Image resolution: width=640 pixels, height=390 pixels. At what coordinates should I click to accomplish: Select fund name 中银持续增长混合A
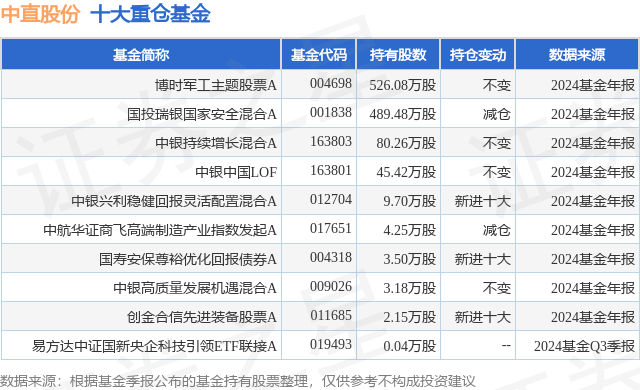(216, 143)
